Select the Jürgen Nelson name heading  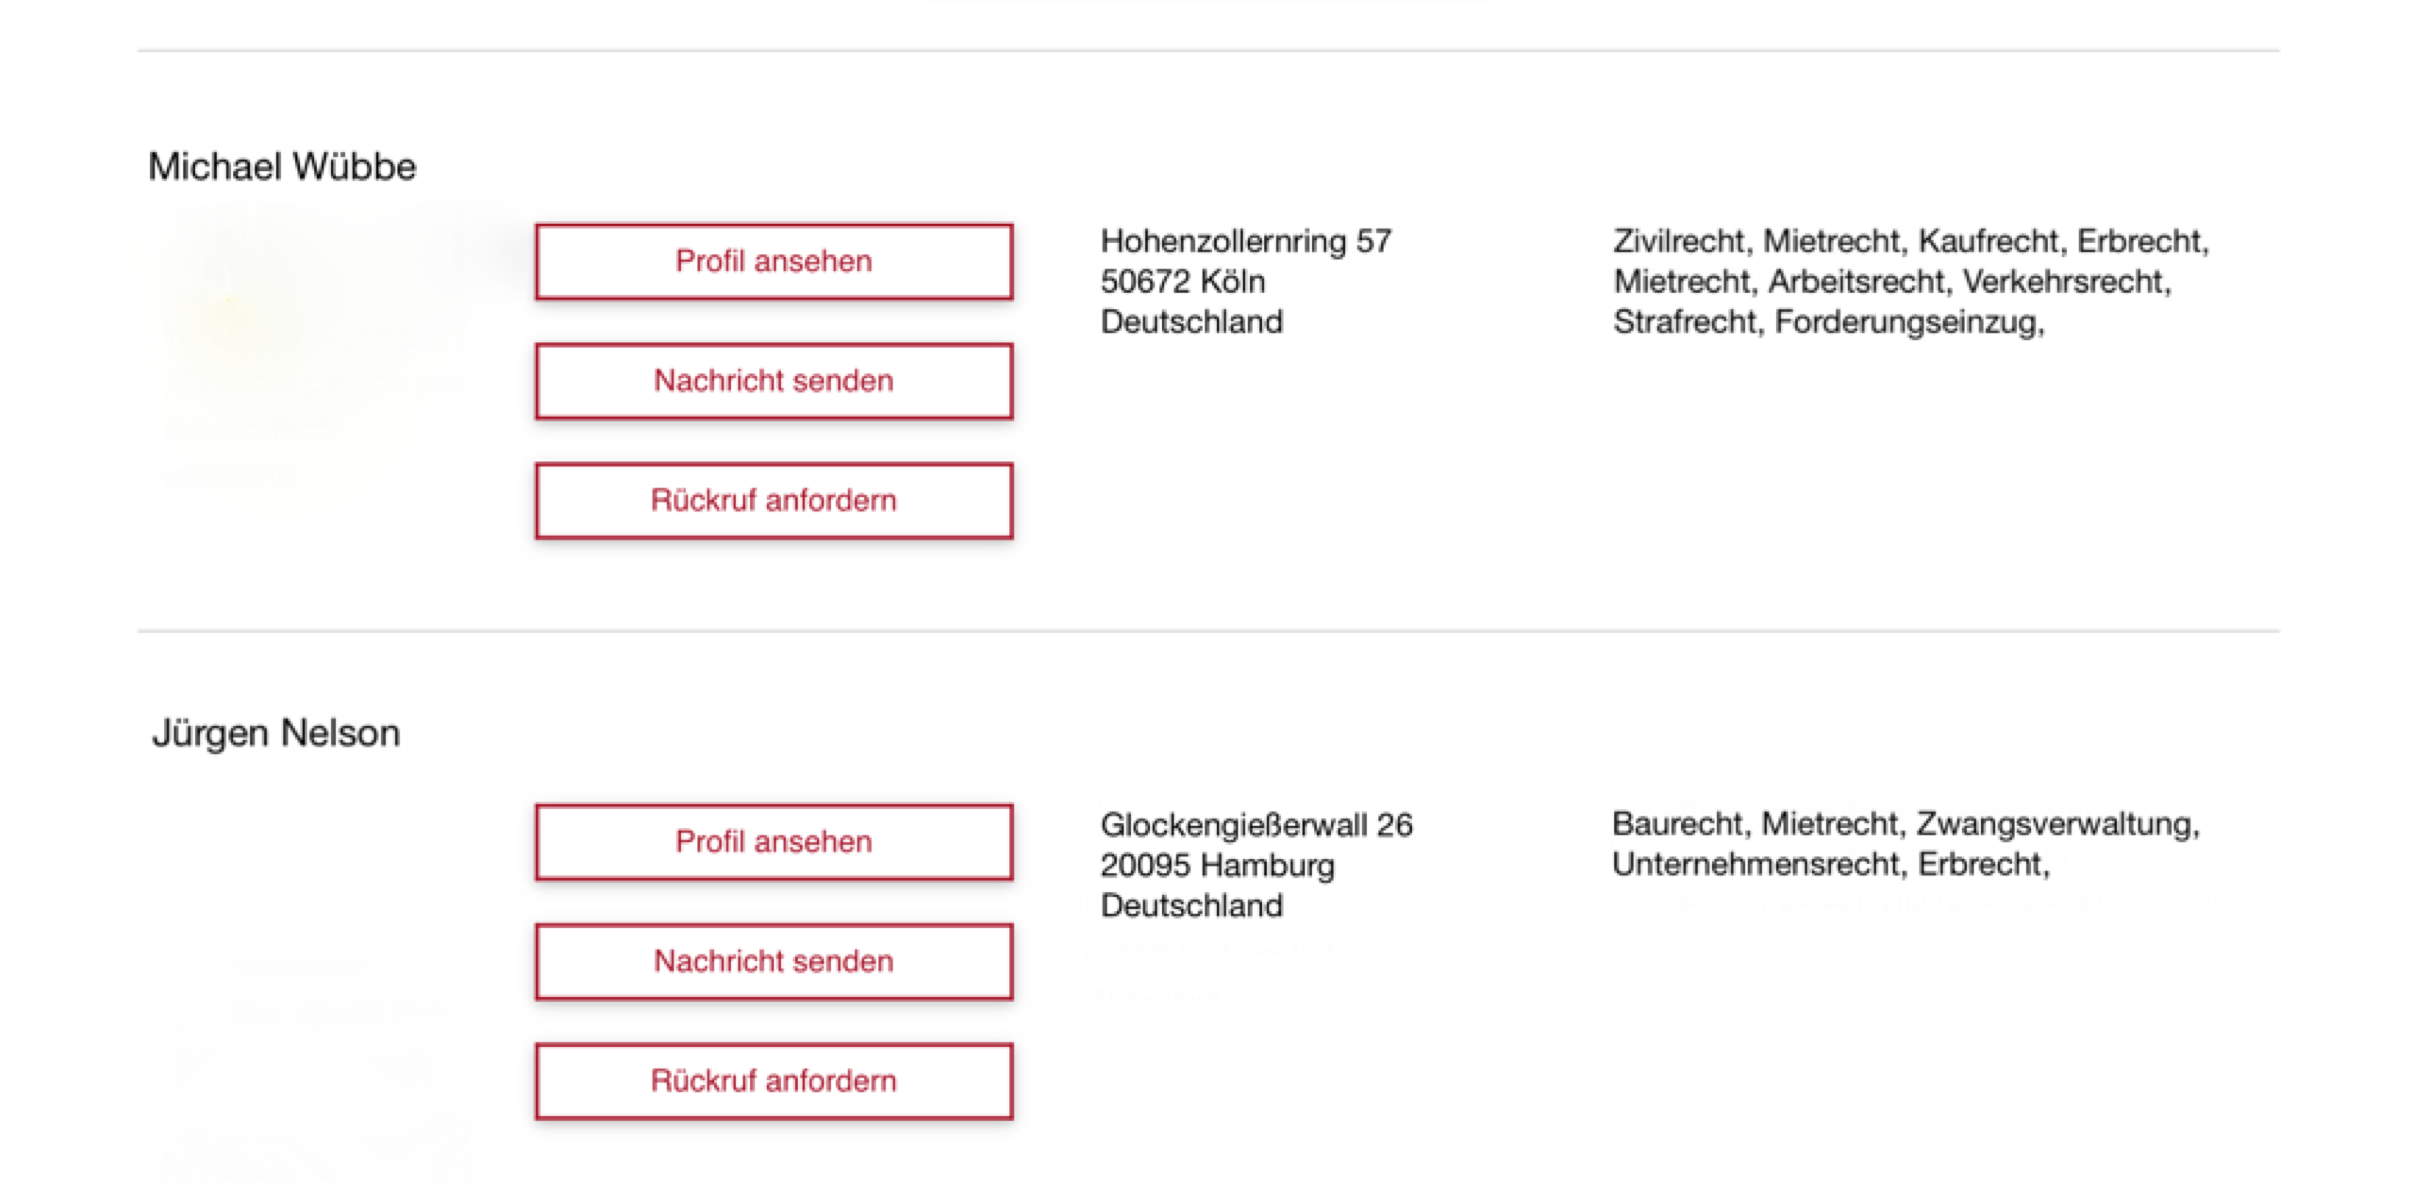tap(276, 733)
